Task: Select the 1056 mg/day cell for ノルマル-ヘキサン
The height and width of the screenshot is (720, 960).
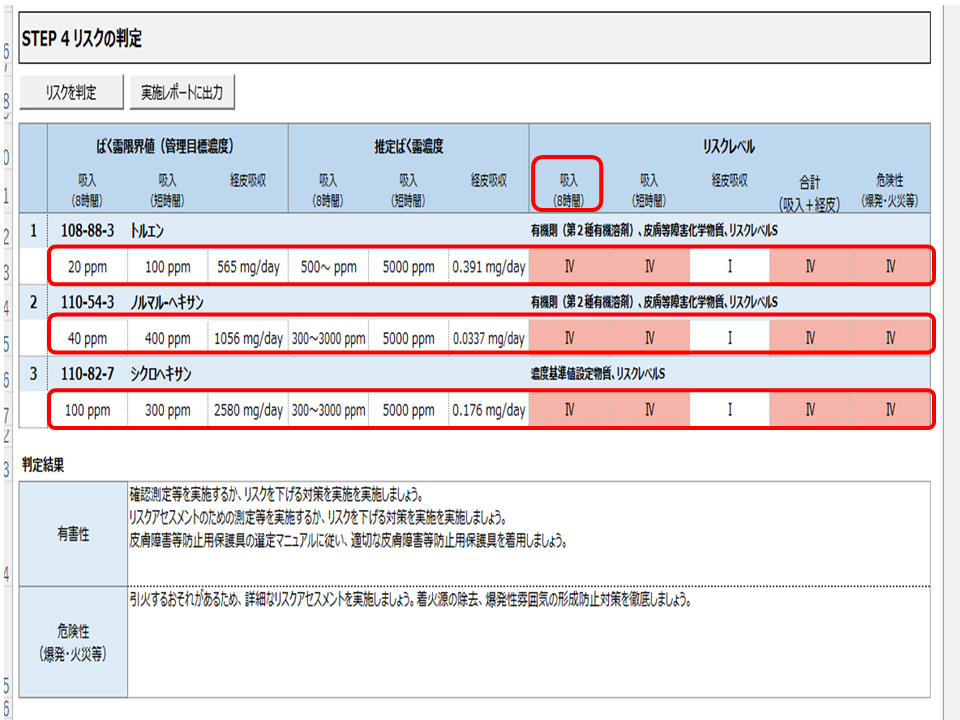Action: point(248,338)
